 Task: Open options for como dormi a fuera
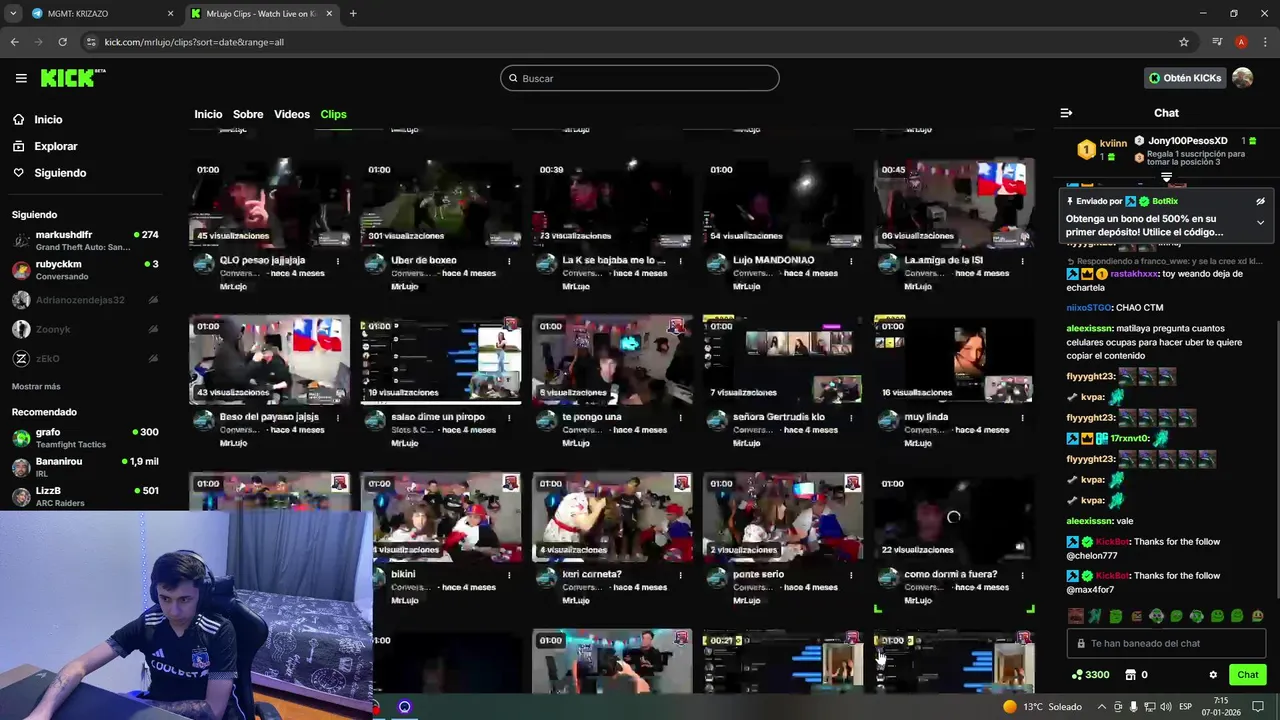(x=1022, y=575)
